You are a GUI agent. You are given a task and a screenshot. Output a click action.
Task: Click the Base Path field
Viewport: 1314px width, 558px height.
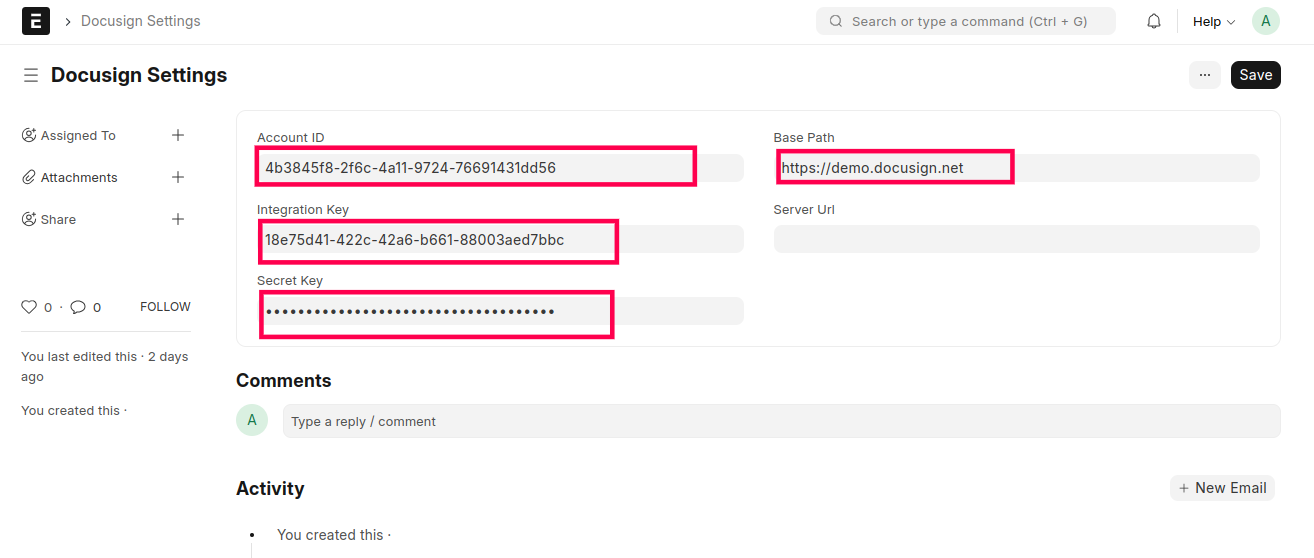[1017, 168]
